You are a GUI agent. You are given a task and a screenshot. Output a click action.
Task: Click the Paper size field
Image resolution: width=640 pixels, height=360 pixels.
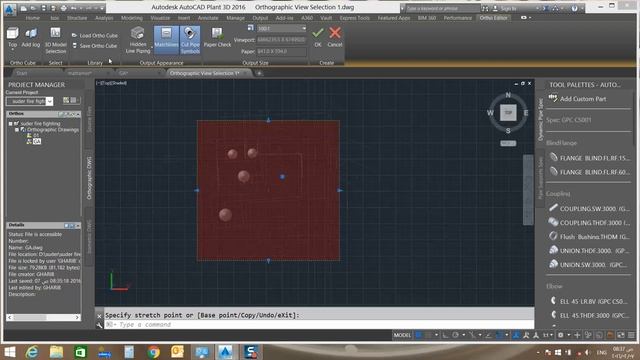tap(281, 51)
